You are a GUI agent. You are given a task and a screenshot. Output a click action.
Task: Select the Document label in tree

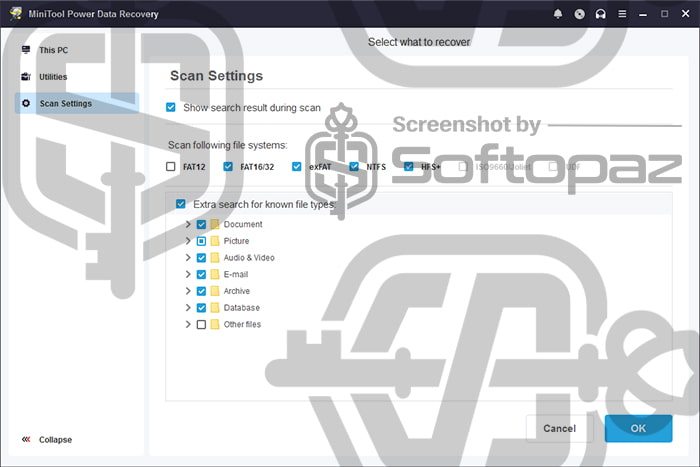[x=243, y=224]
